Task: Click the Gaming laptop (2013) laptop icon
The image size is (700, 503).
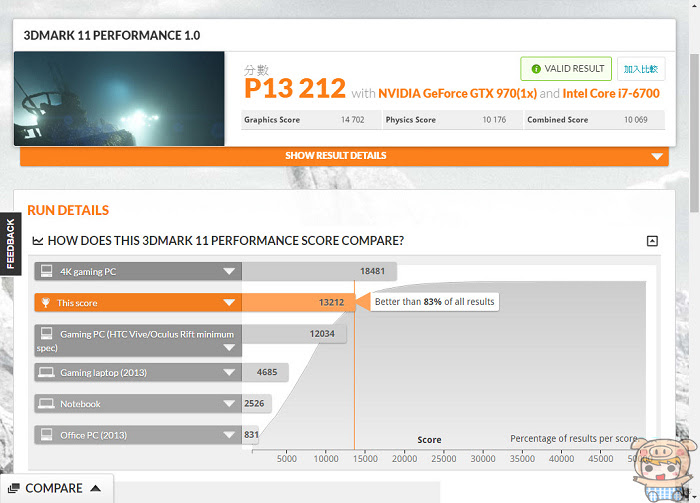Action: click(46, 372)
